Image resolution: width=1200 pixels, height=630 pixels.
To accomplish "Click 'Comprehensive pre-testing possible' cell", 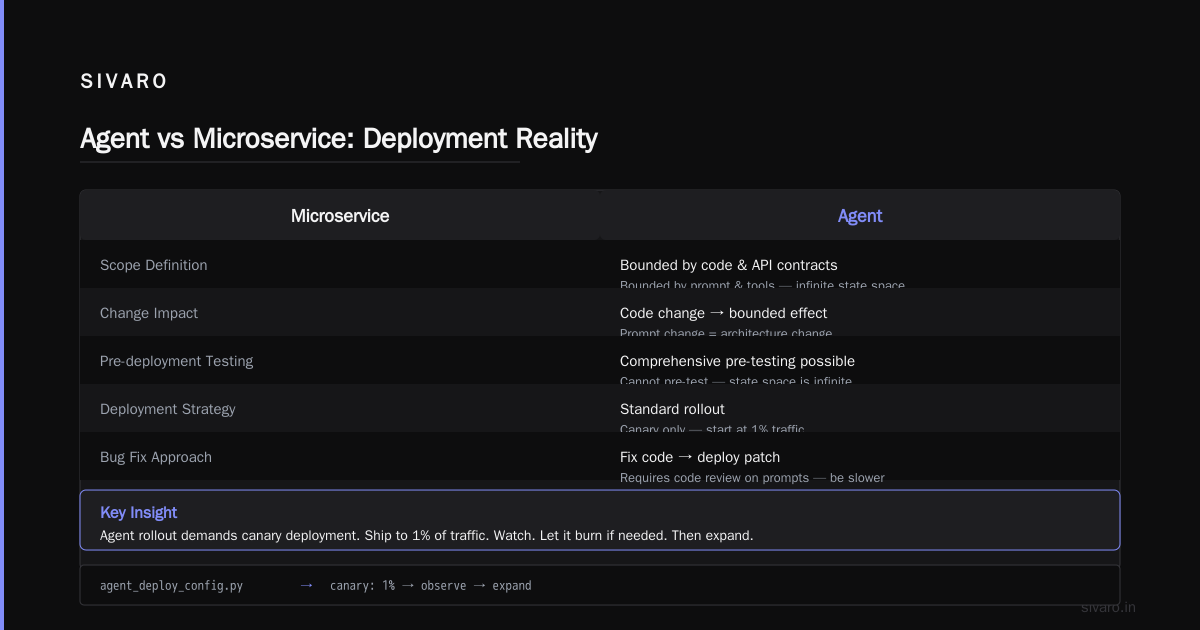I will click(737, 361).
